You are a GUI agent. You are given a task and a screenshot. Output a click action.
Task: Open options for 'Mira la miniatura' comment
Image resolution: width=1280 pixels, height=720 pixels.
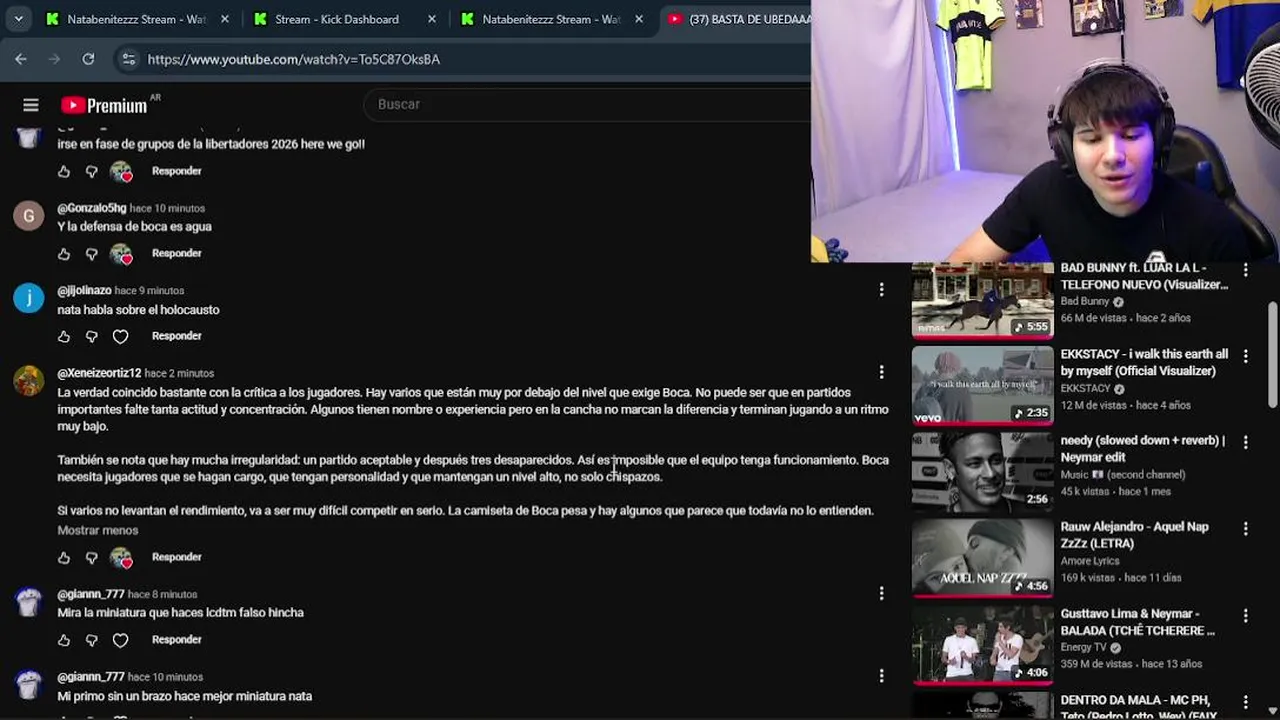coord(881,593)
